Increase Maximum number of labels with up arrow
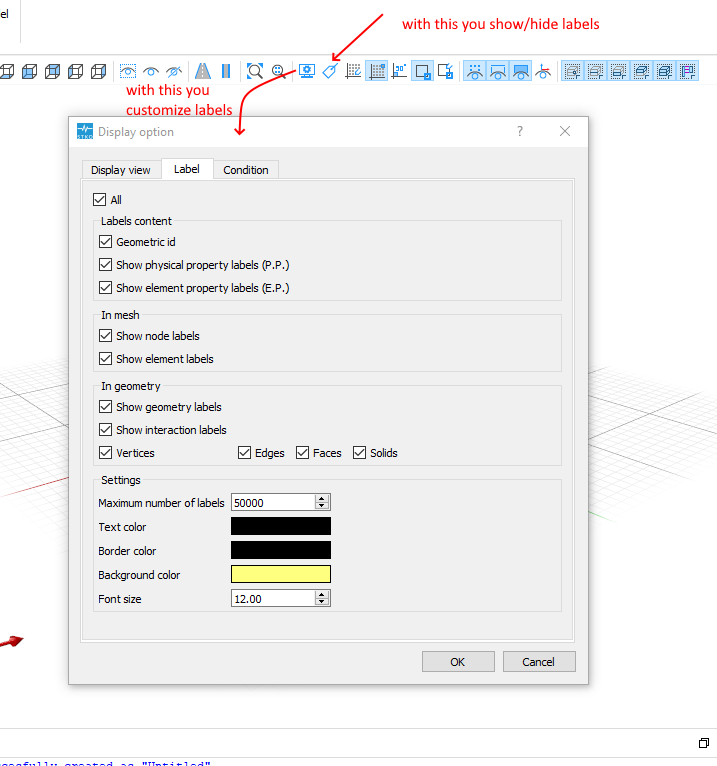Viewport: 717px width, 766px height. pos(321,498)
